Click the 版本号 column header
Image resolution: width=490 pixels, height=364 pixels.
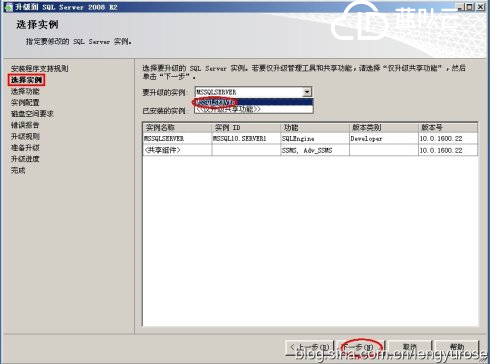(x=448, y=128)
